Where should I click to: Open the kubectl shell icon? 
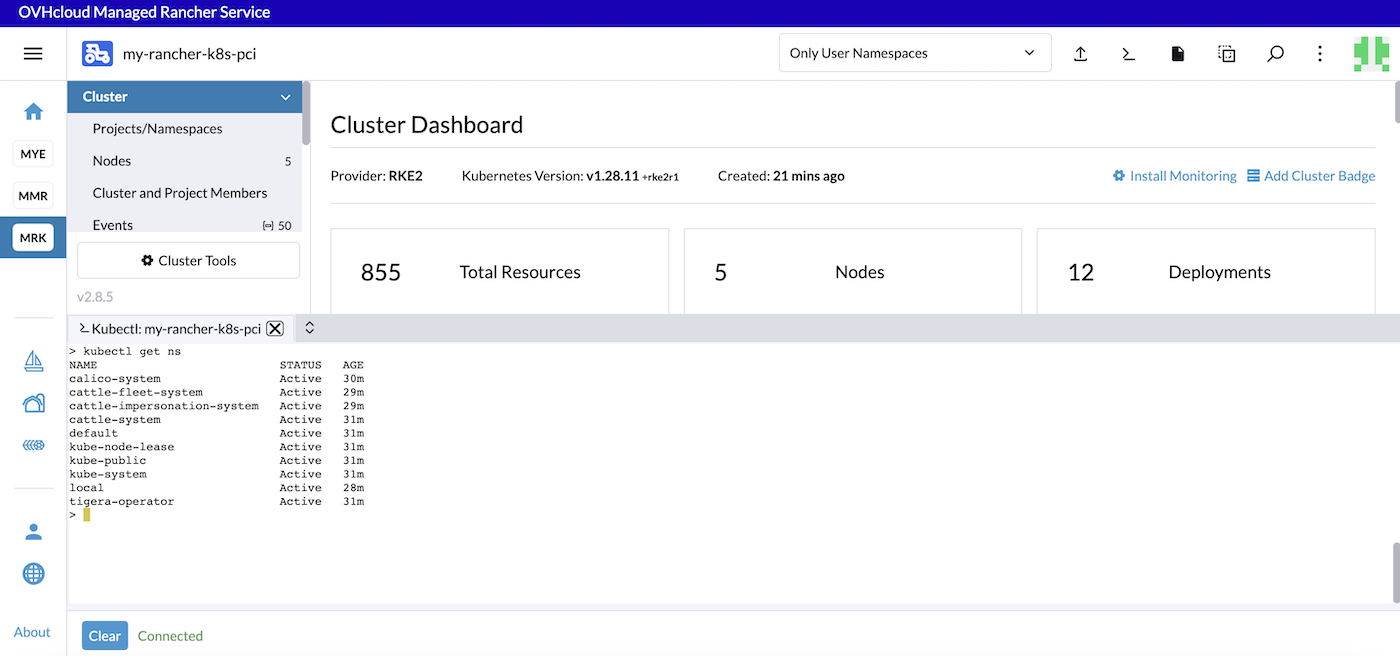click(x=1128, y=53)
